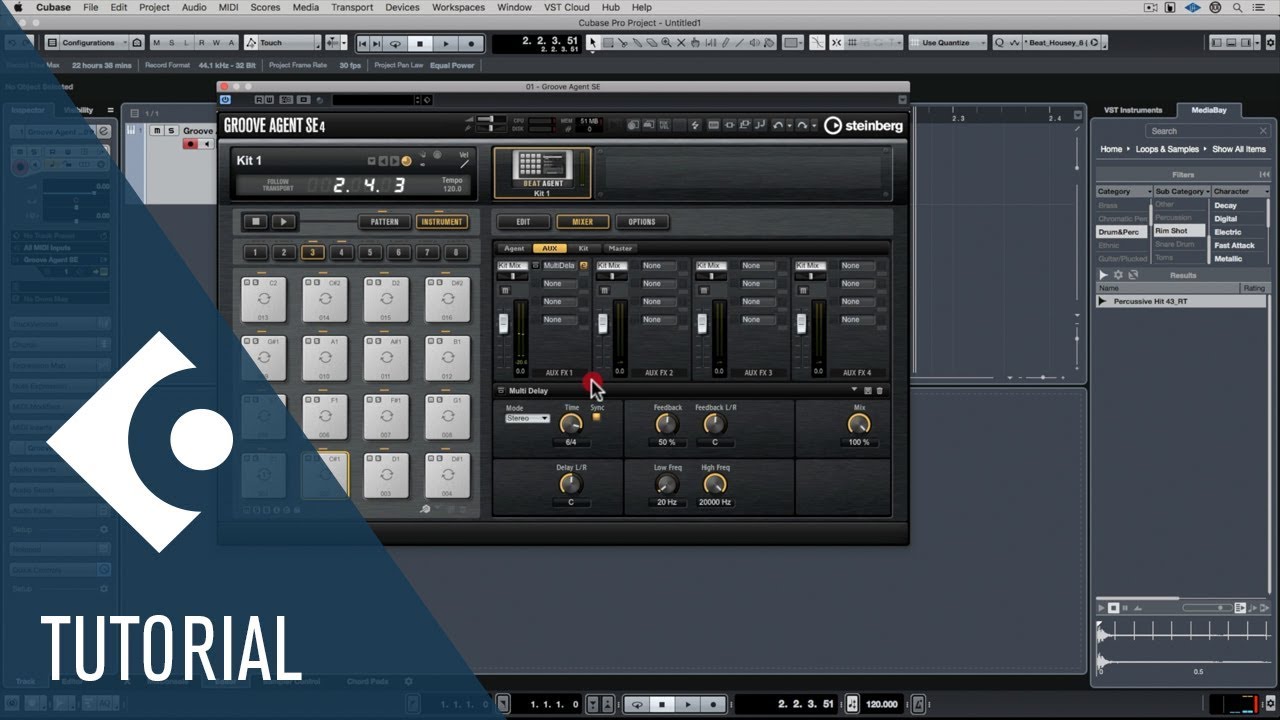Select pad group 4 button
The image size is (1280, 720).
click(342, 253)
